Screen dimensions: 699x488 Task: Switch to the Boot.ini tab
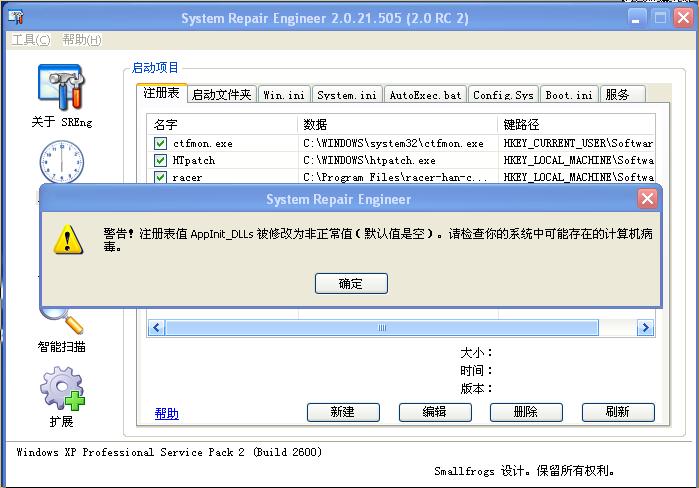click(569, 94)
